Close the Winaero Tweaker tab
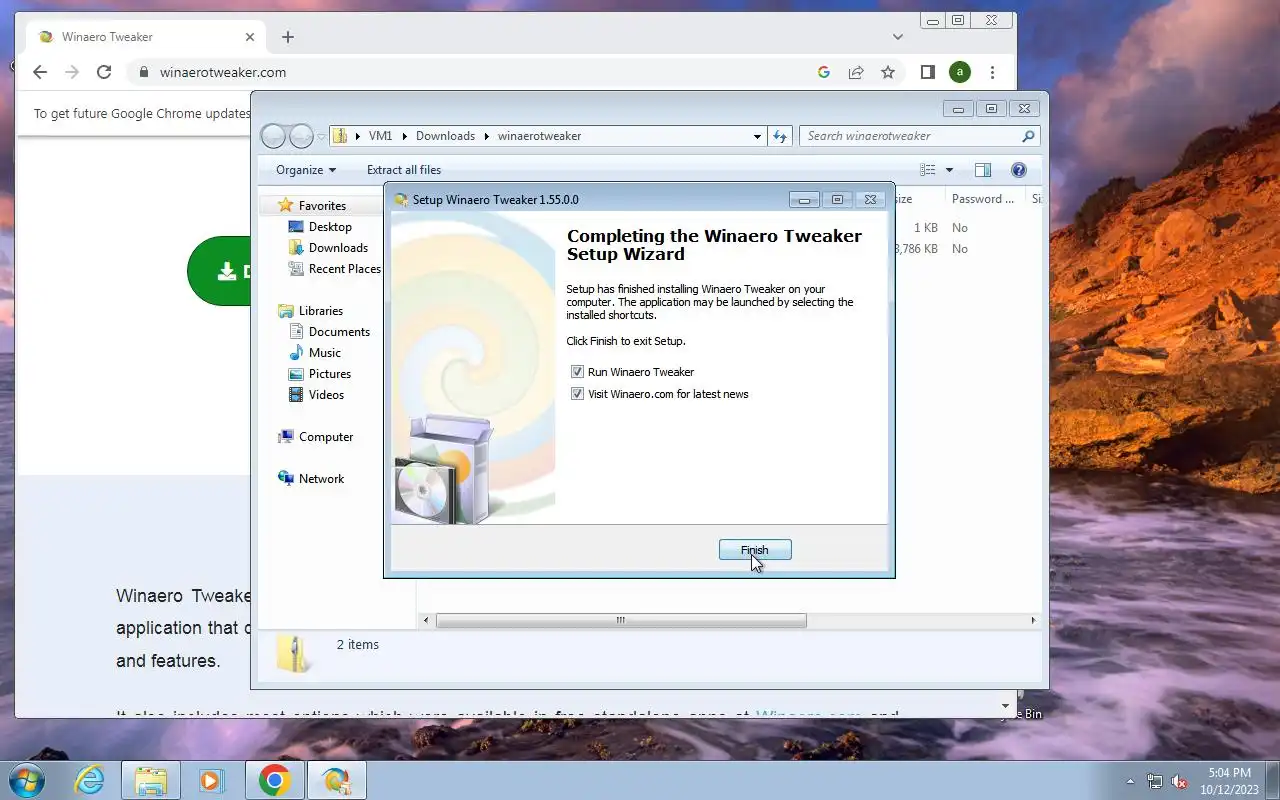The width and height of the screenshot is (1280, 800). 250,37
